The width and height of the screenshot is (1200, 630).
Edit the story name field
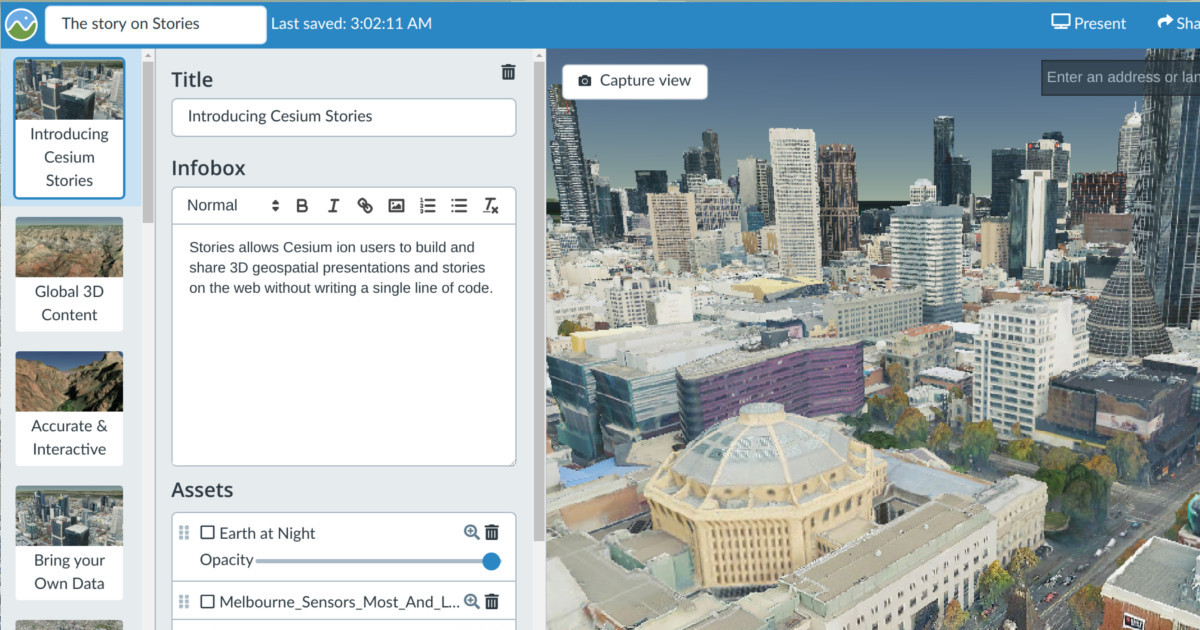click(156, 24)
